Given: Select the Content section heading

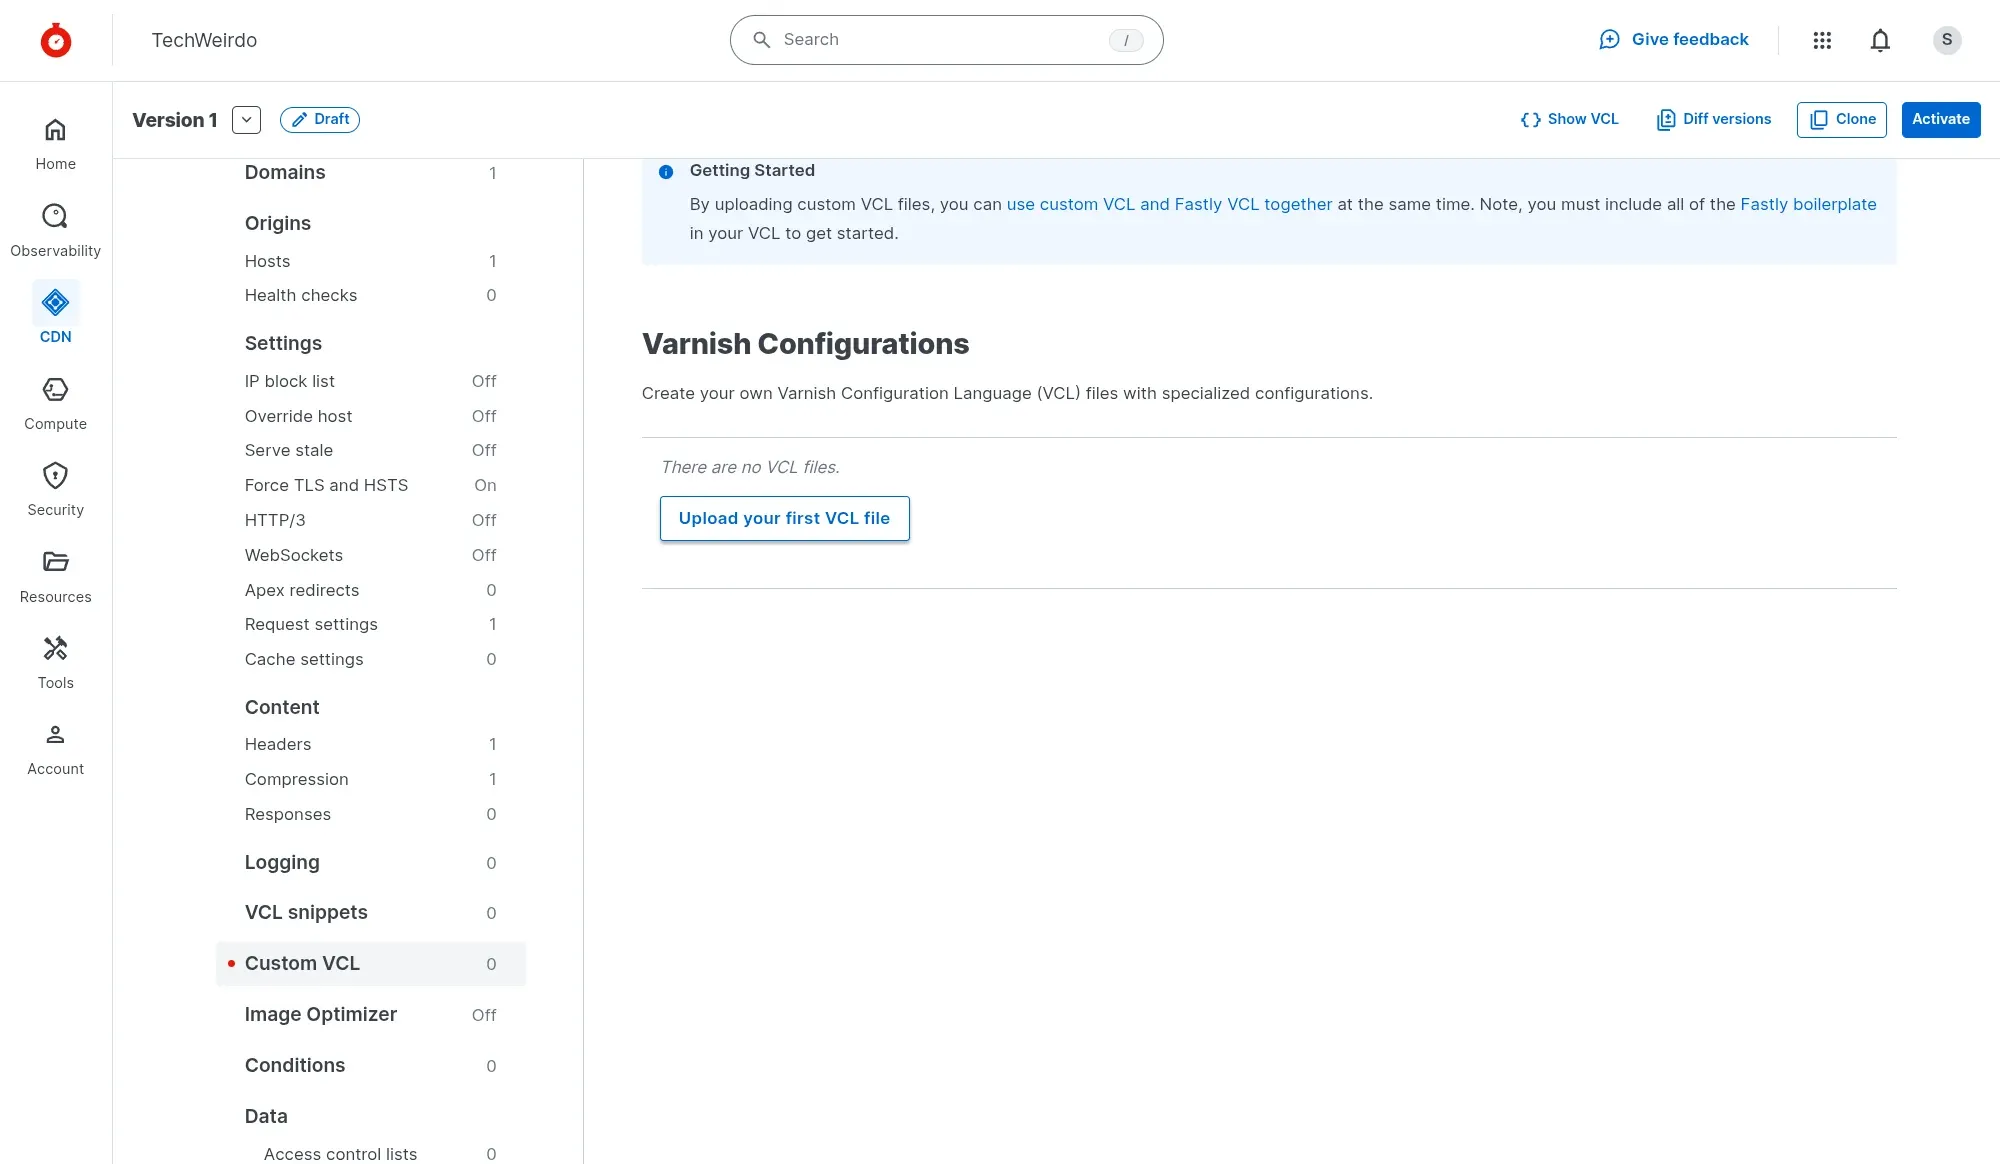Looking at the screenshot, I should pyautogui.click(x=282, y=707).
